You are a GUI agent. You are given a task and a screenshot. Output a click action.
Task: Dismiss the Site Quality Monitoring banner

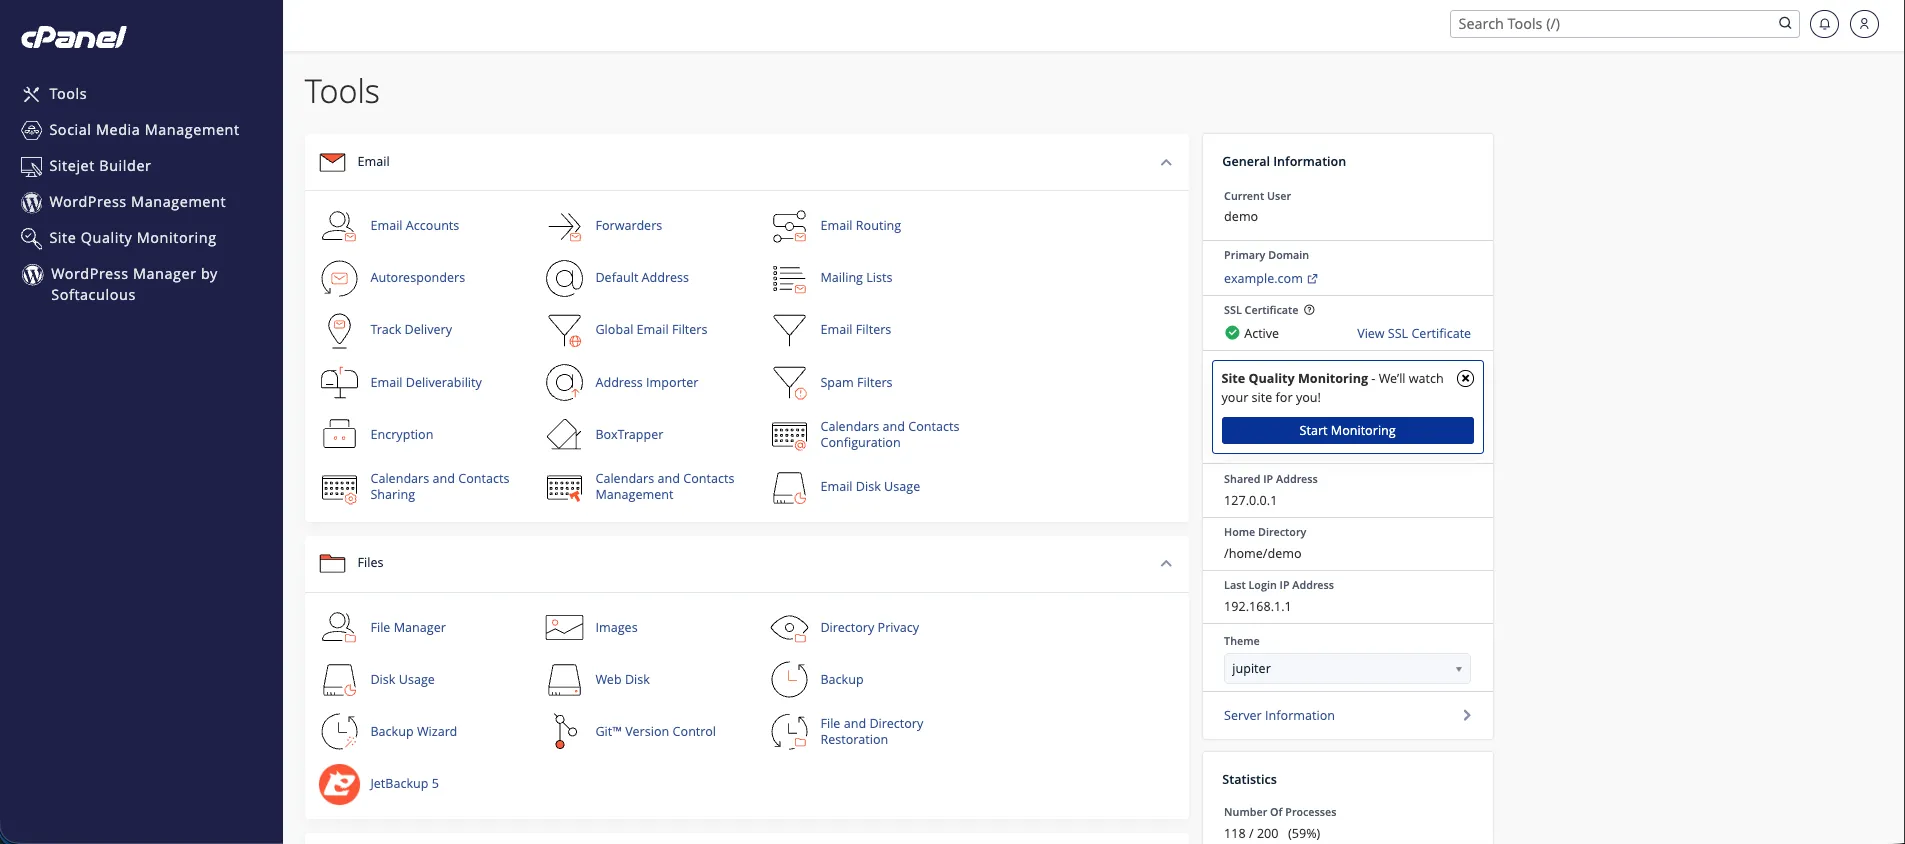point(1465,378)
